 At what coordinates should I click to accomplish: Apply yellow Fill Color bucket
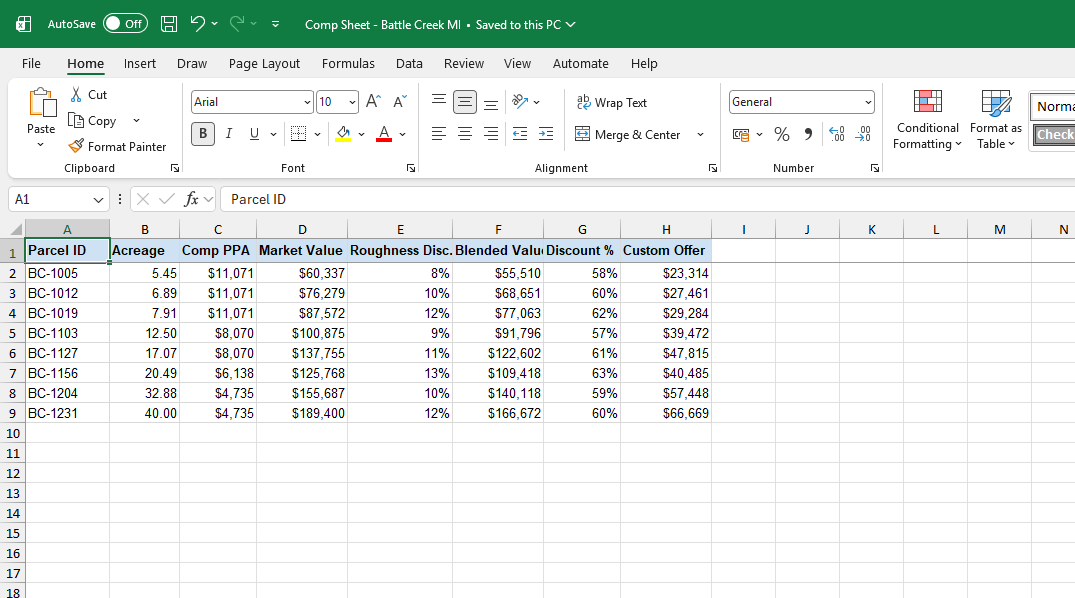point(343,134)
